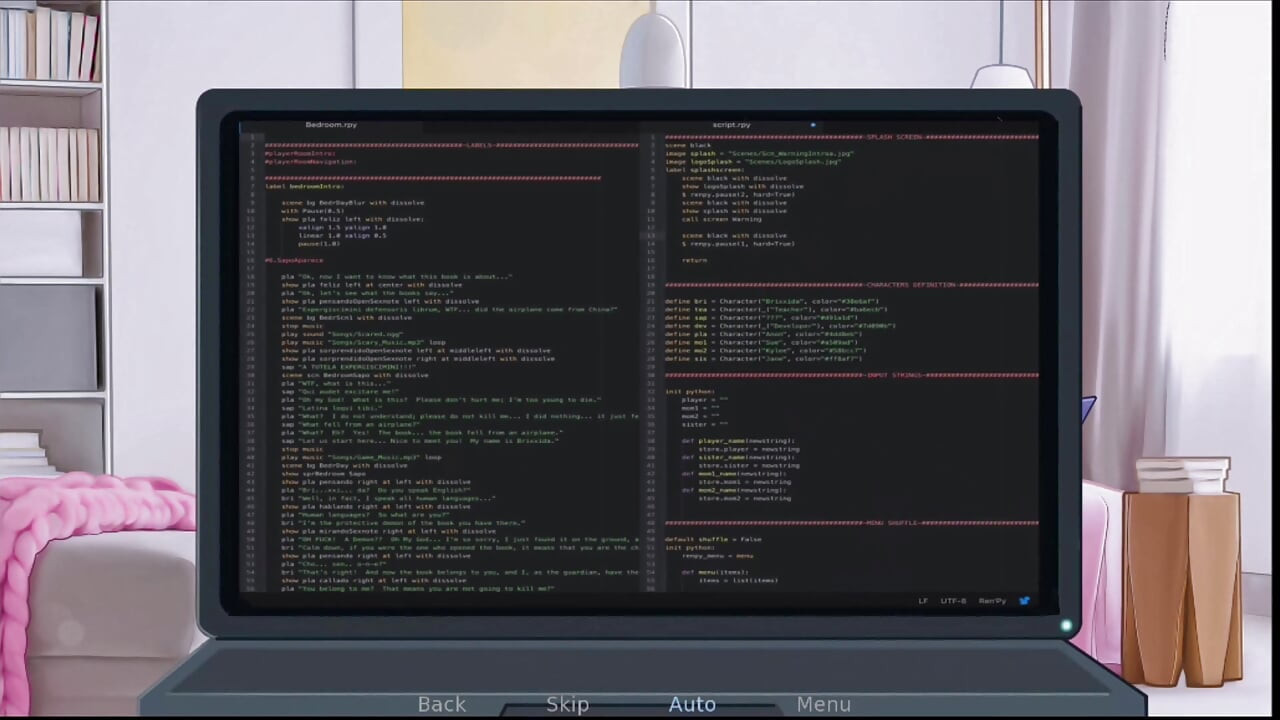Click the 'return' statement in script.rpy
Screen dimensions: 1280x720
click(x=694, y=260)
